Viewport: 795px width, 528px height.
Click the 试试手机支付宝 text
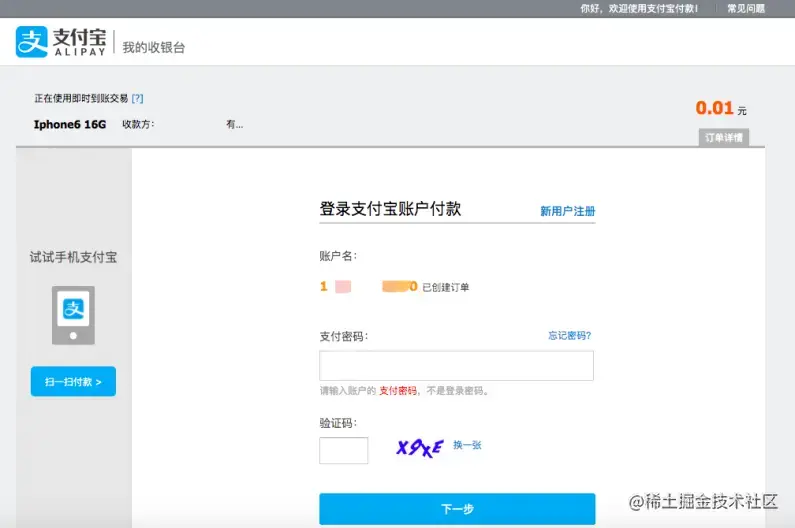coord(74,257)
